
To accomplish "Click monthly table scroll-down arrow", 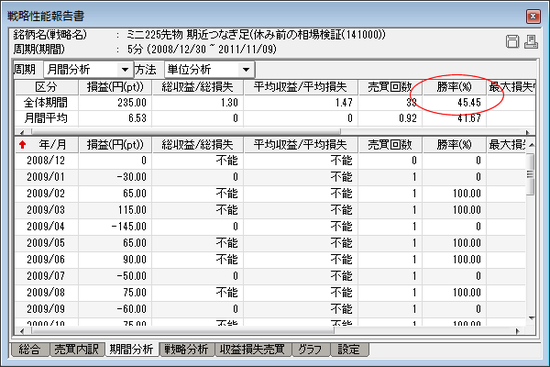I will click(531, 318).
